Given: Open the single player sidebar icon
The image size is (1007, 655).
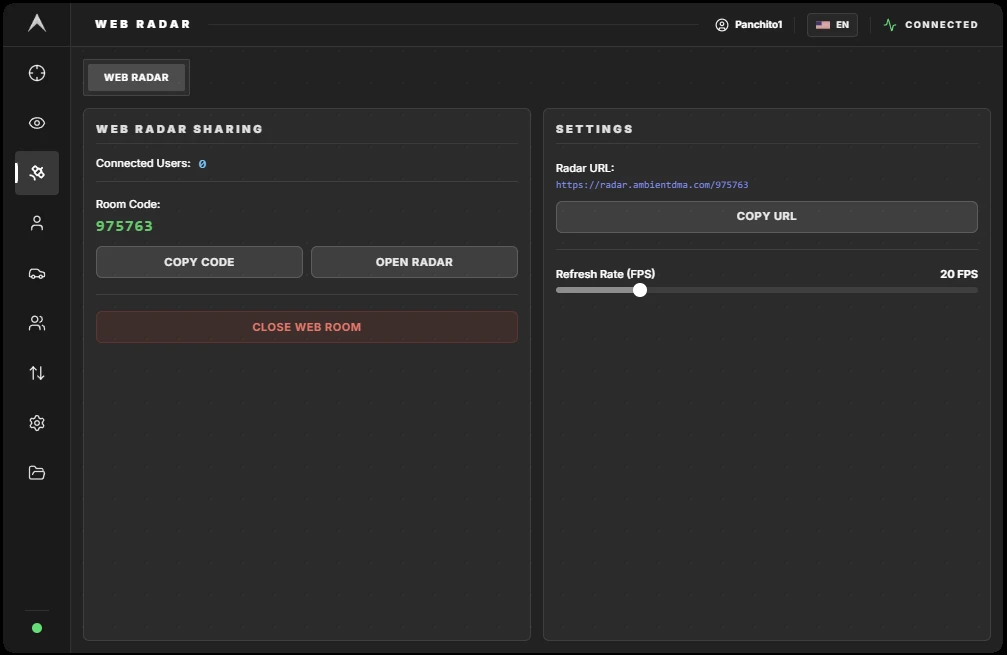Looking at the screenshot, I should click(37, 223).
